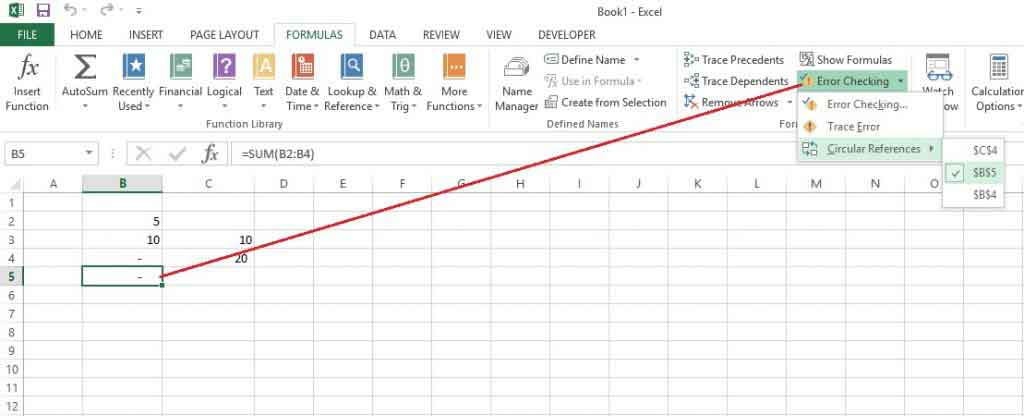
Task: Click the Save icon in quick access
Action: pos(43,11)
